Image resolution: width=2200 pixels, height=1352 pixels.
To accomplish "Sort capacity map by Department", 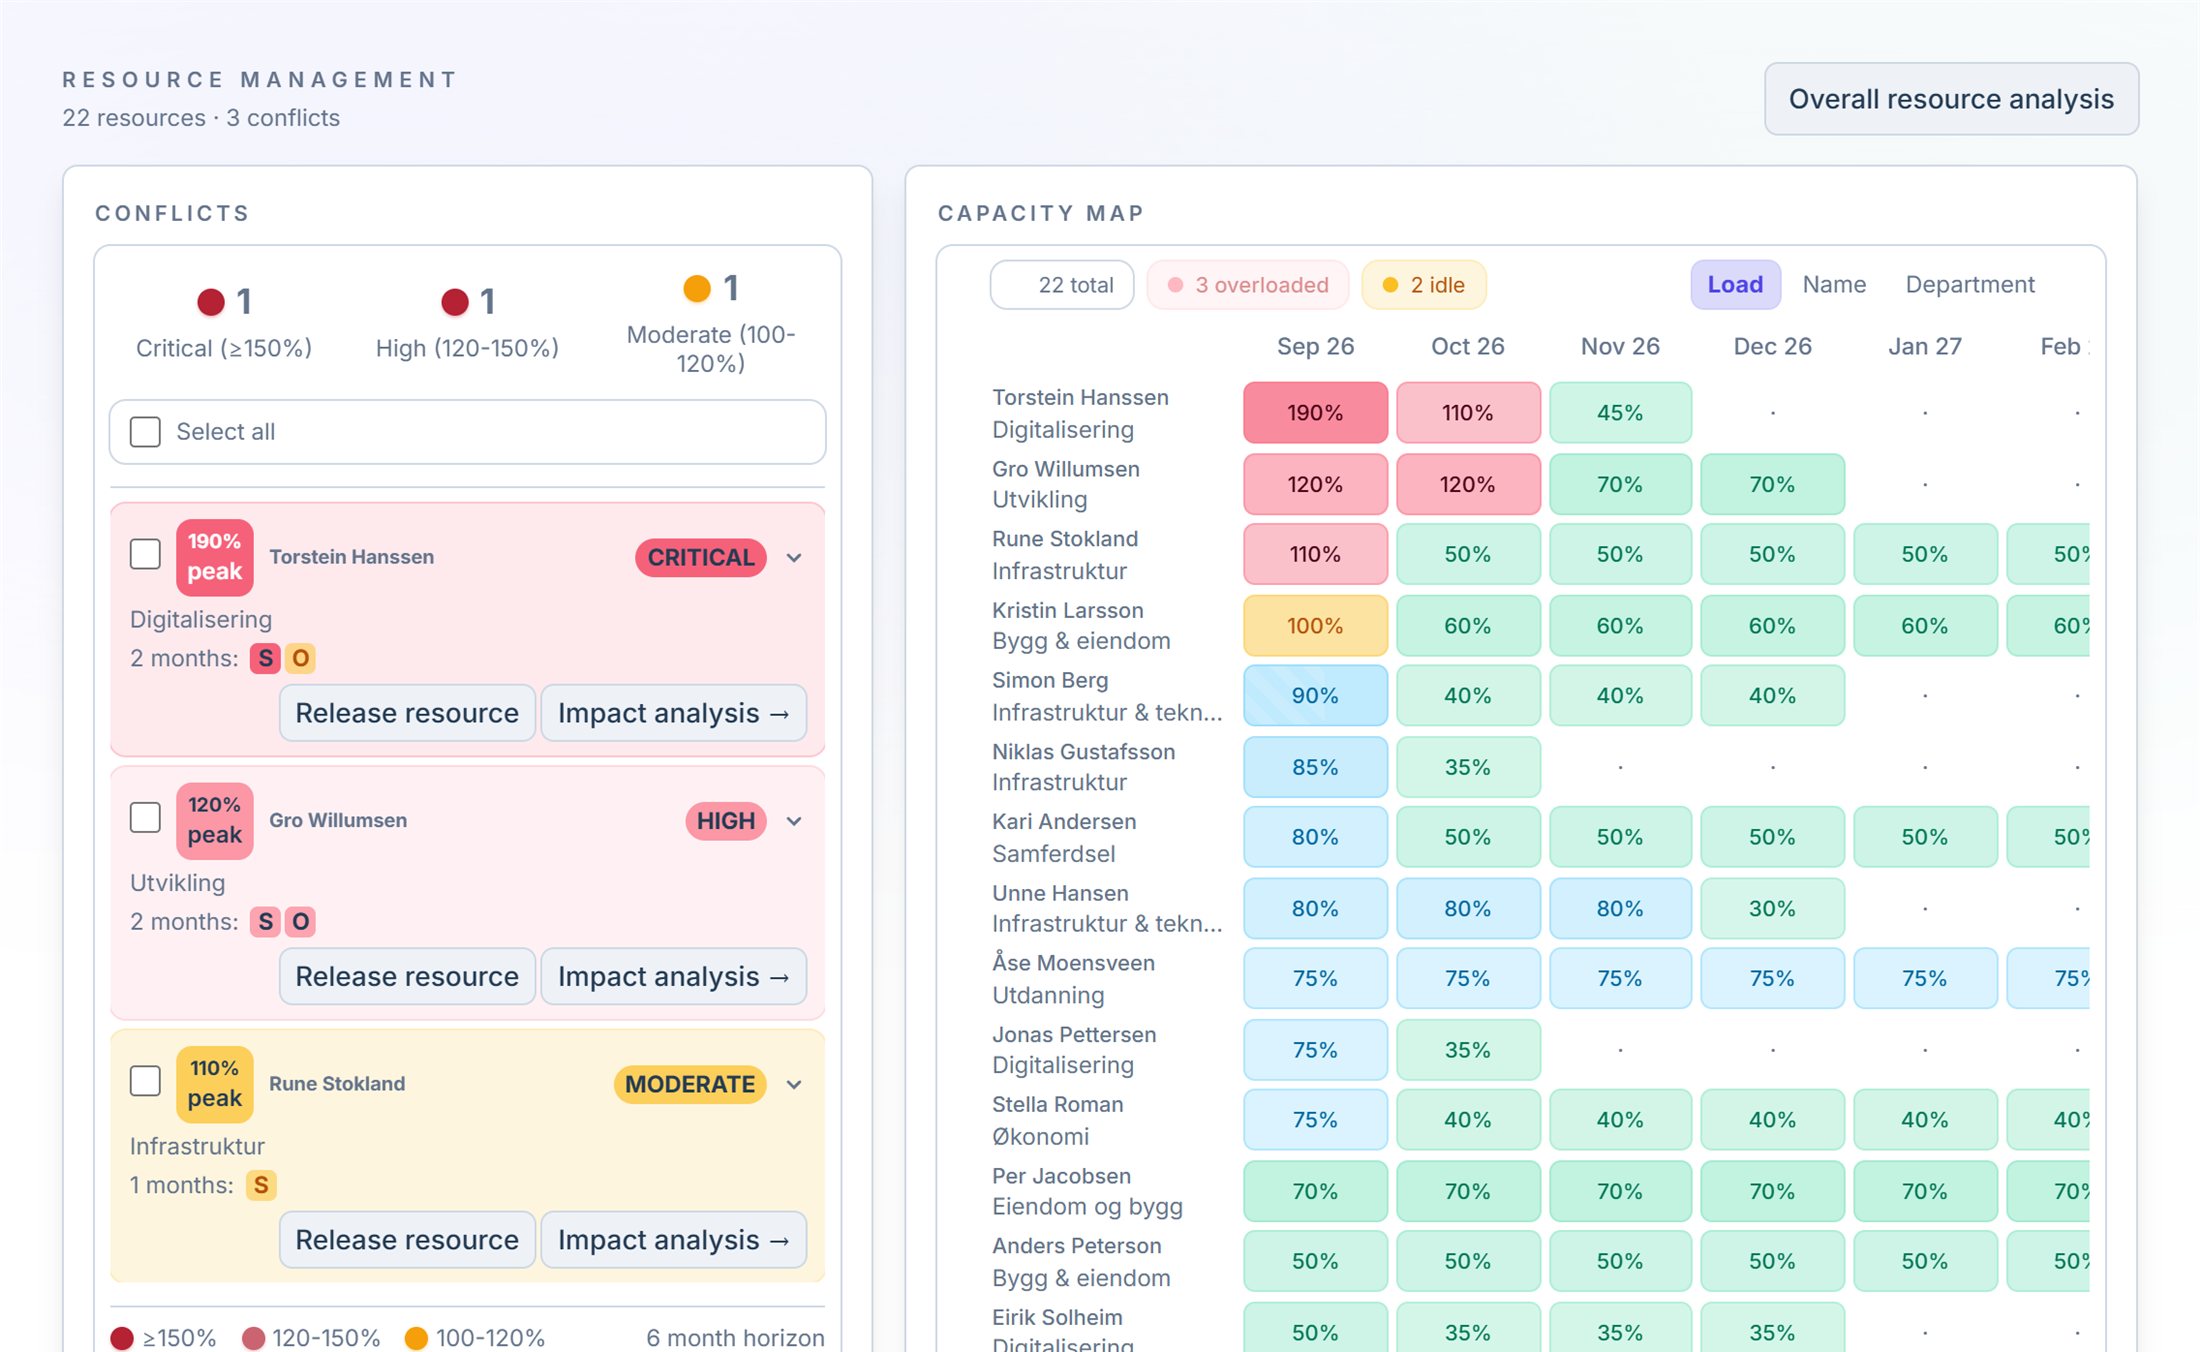I will coord(1969,285).
